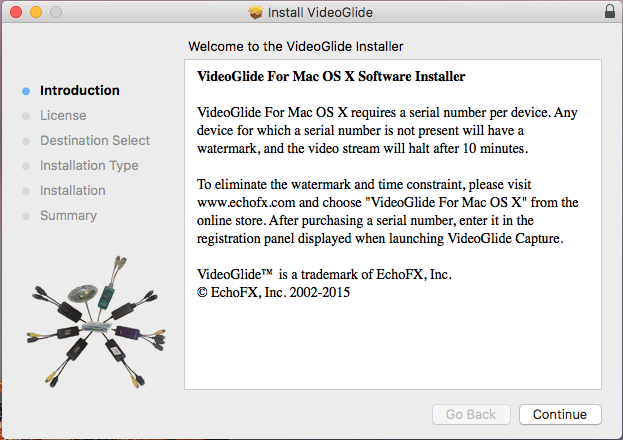Select the License step in the sidebar
This screenshot has height=440, width=623.
[63, 116]
